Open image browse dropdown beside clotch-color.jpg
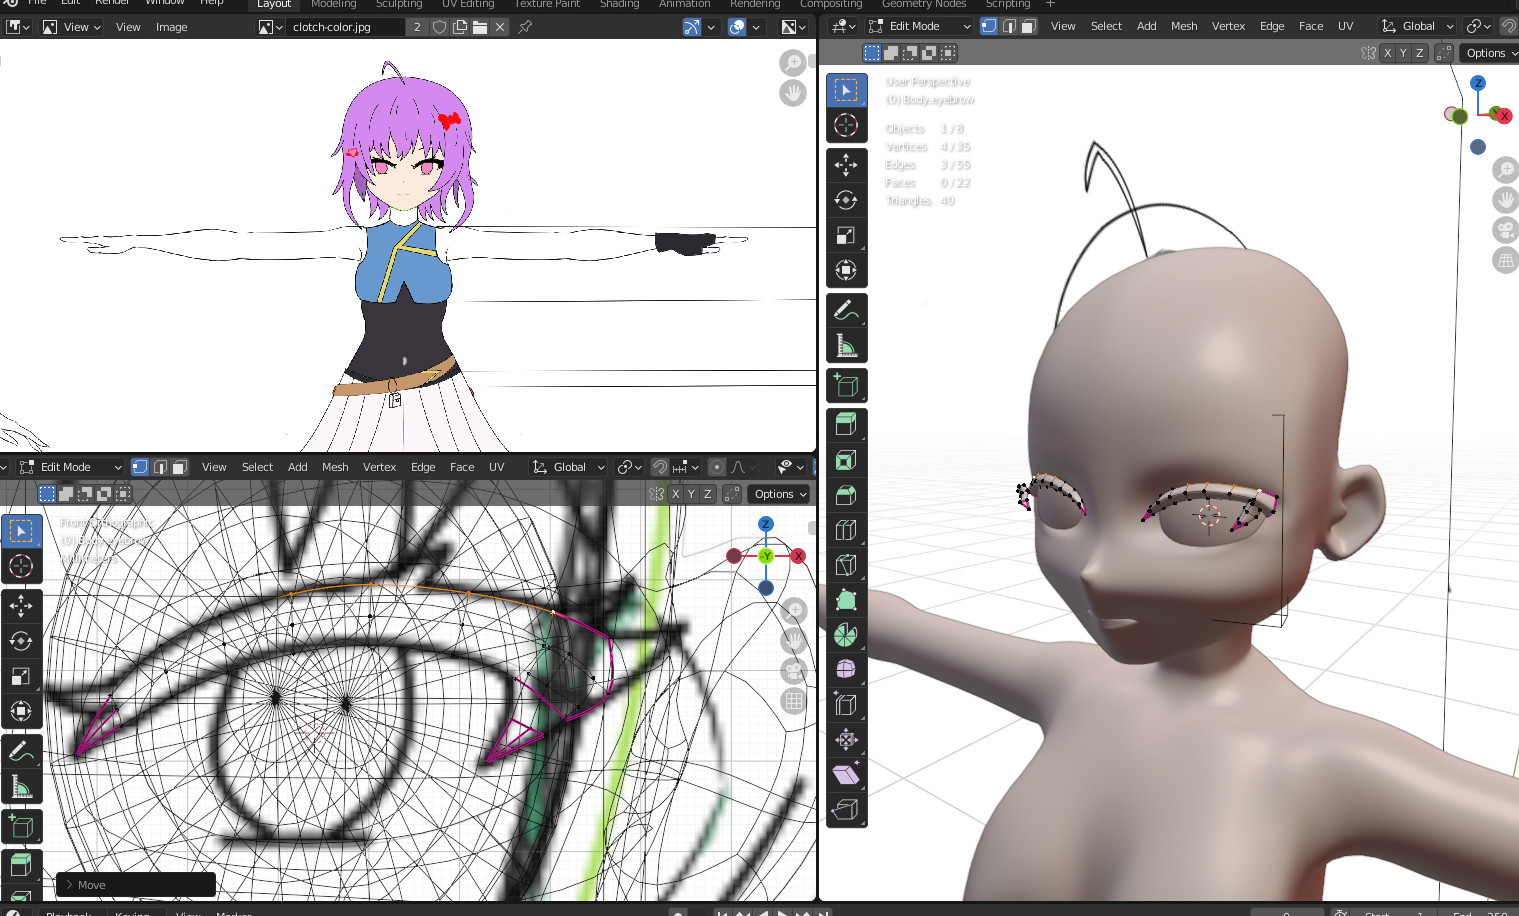The image size is (1519, 916). click(270, 27)
